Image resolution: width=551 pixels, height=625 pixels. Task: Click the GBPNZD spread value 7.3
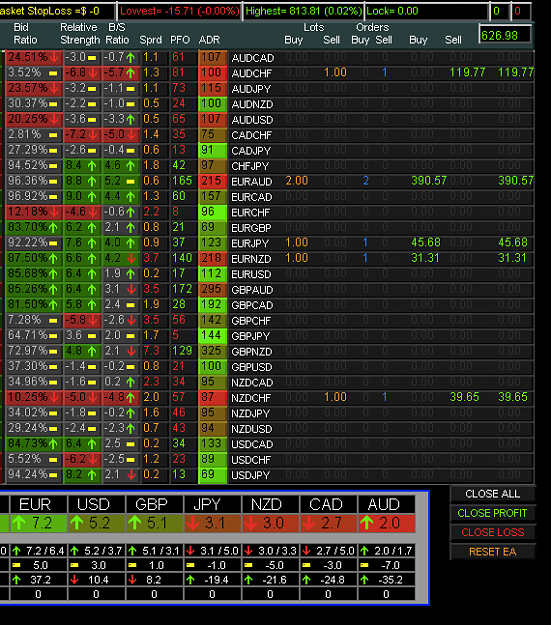pos(152,351)
